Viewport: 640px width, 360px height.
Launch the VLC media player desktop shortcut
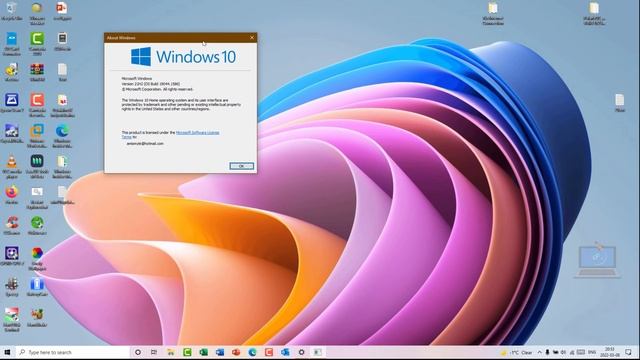pyautogui.click(x=11, y=167)
